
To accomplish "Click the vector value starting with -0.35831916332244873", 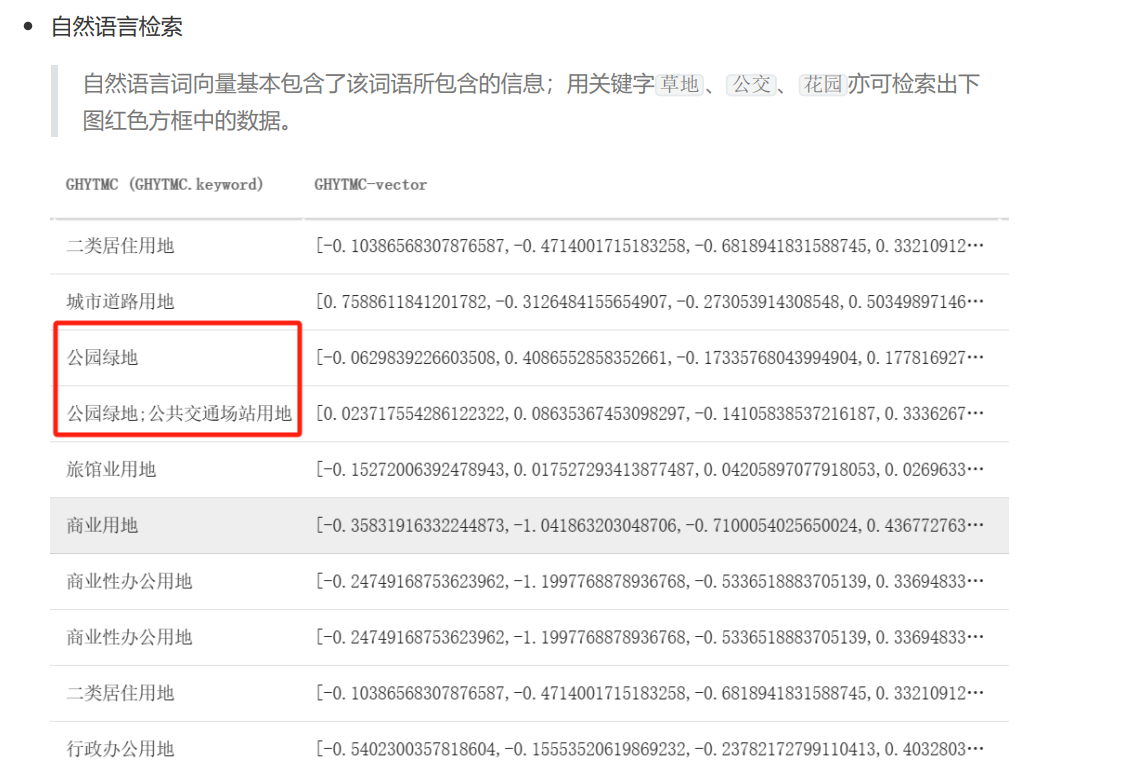I will tap(649, 526).
